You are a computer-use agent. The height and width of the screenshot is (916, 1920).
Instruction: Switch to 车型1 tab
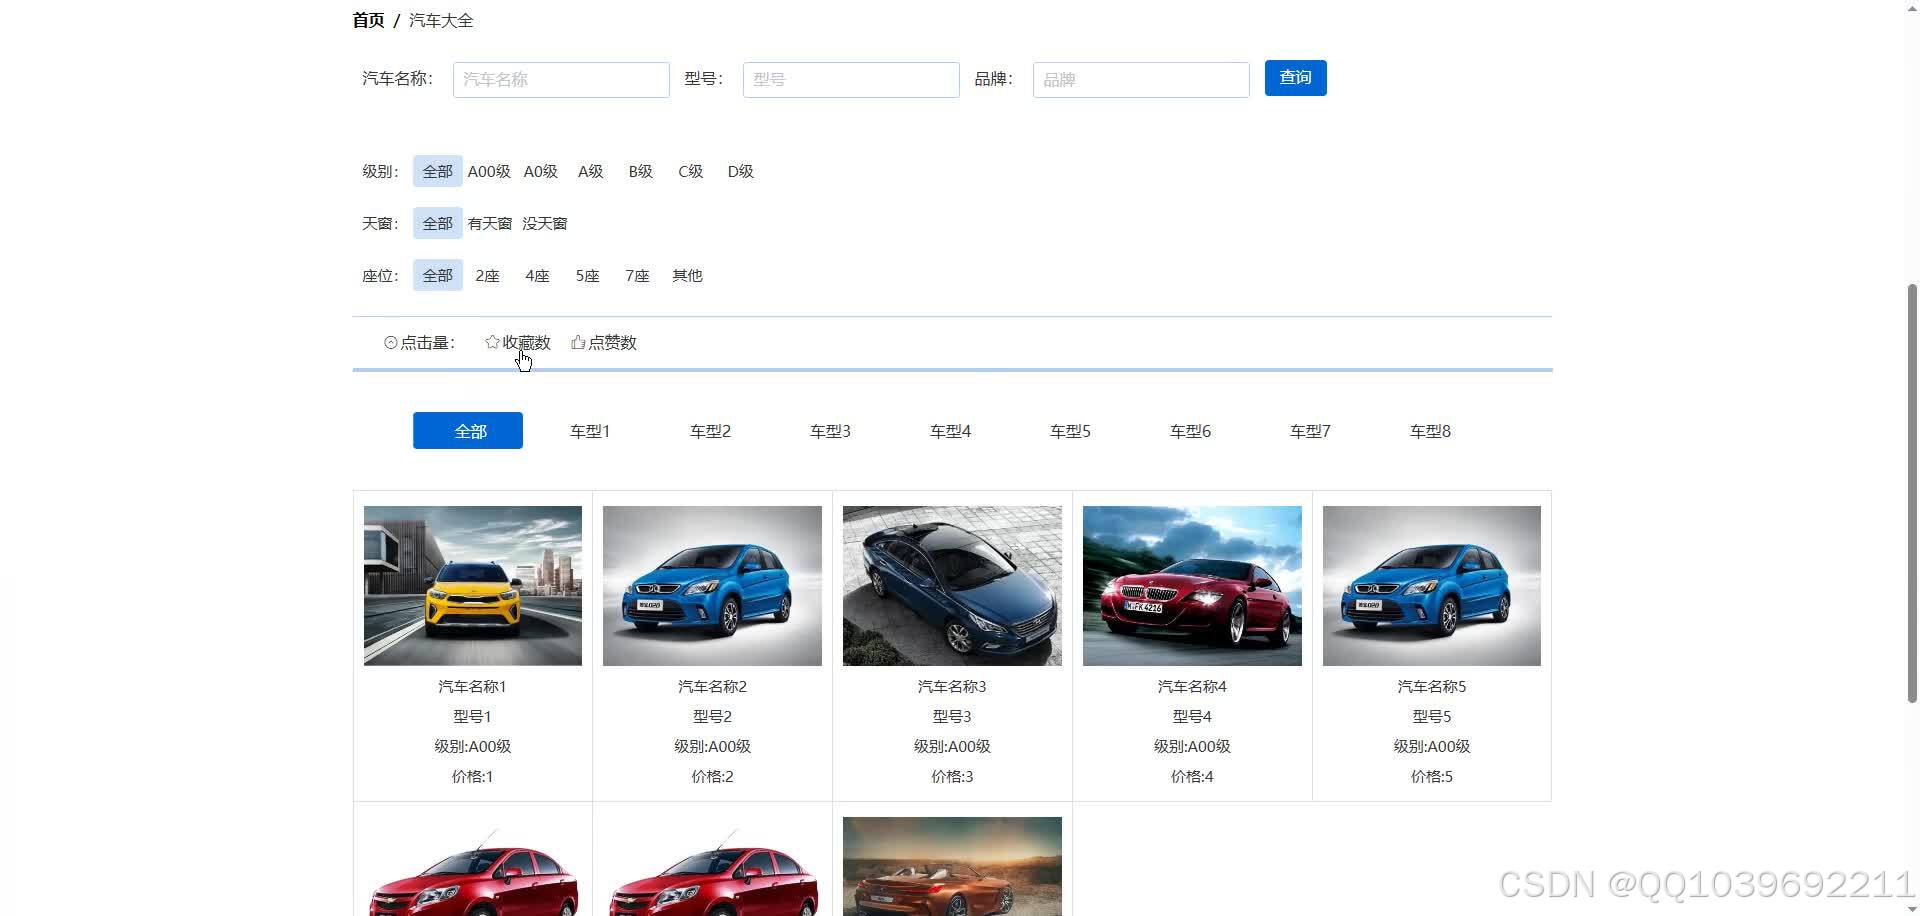590,431
